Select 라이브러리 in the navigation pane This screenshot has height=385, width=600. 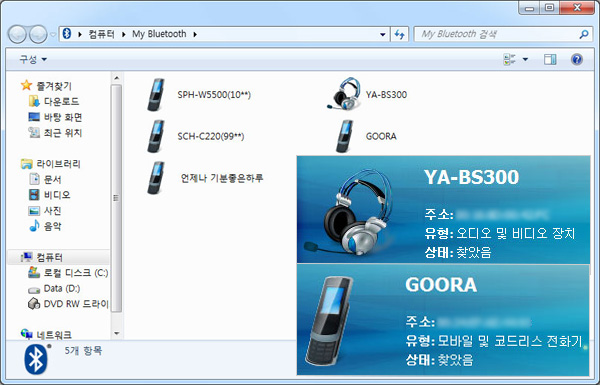(51, 164)
